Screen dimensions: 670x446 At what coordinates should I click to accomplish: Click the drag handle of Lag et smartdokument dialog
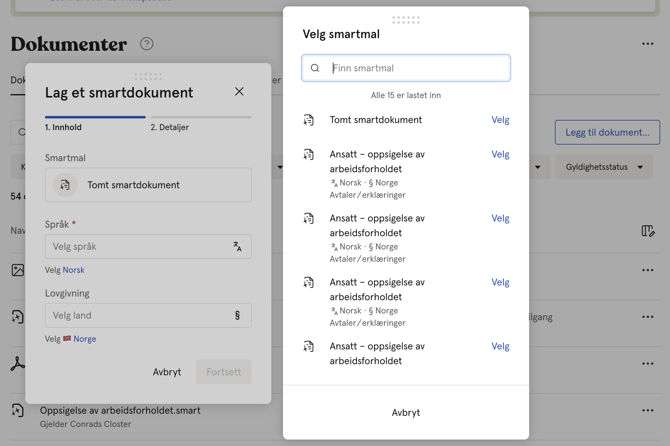point(148,76)
